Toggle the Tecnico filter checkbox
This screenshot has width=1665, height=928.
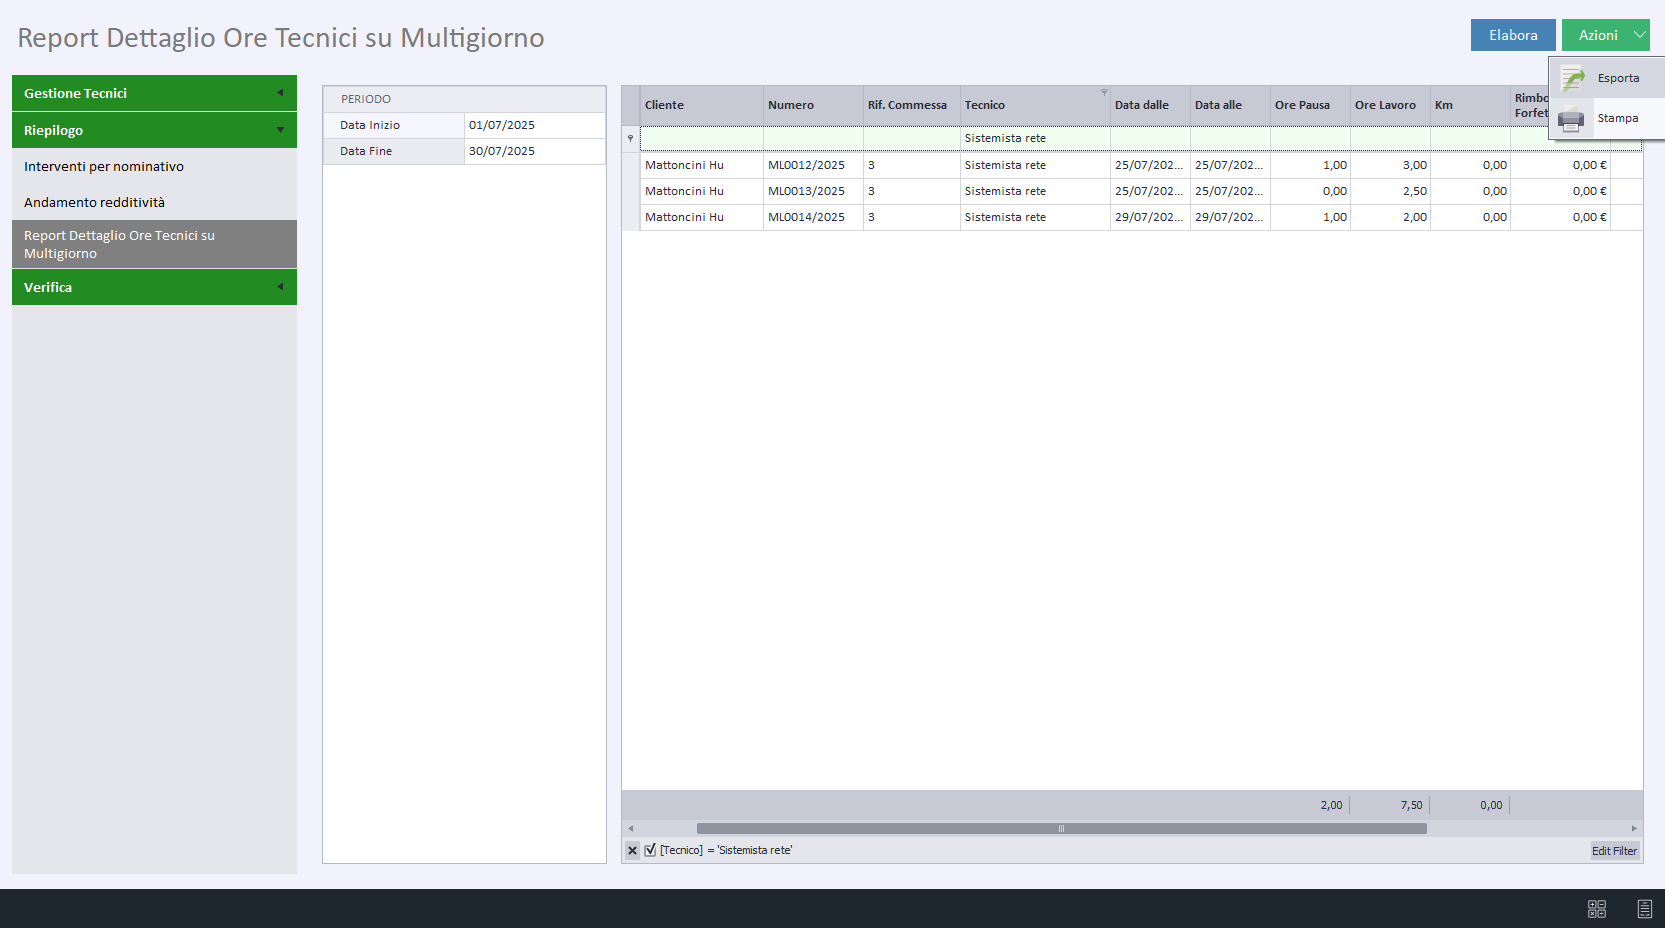pyautogui.click(x=650, y=850)
